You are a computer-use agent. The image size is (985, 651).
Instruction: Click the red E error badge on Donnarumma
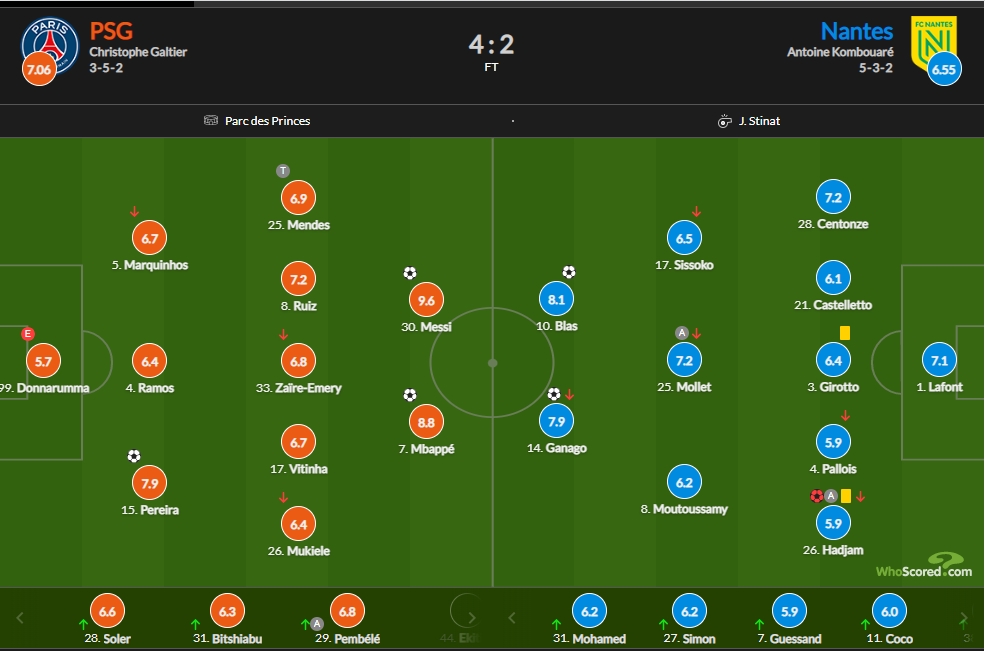pyautogui.click(x=28, y=334)
